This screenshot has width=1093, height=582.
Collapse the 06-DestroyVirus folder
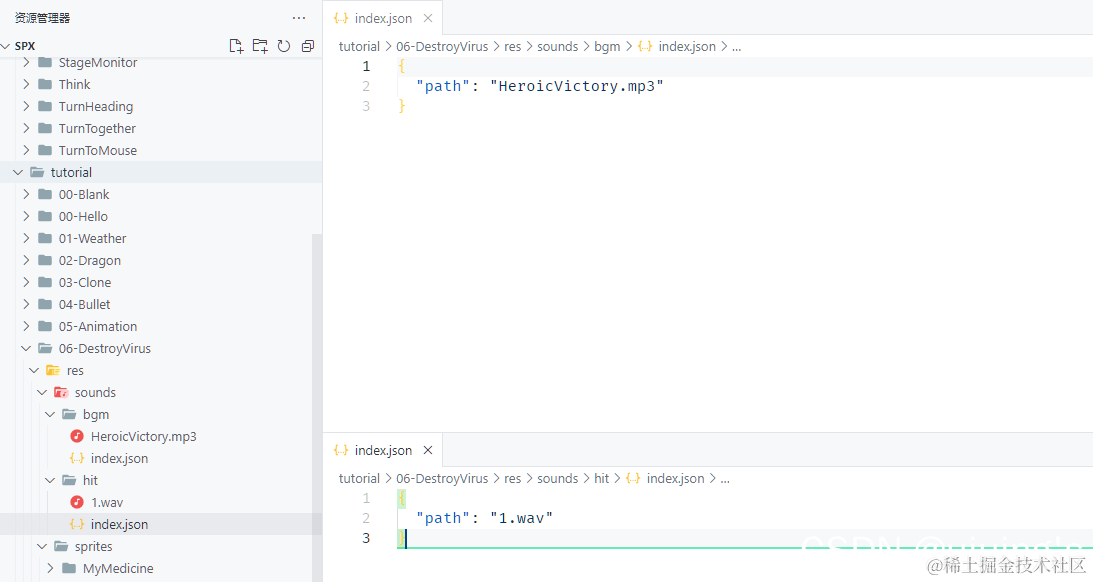click(x=26, y=349)
